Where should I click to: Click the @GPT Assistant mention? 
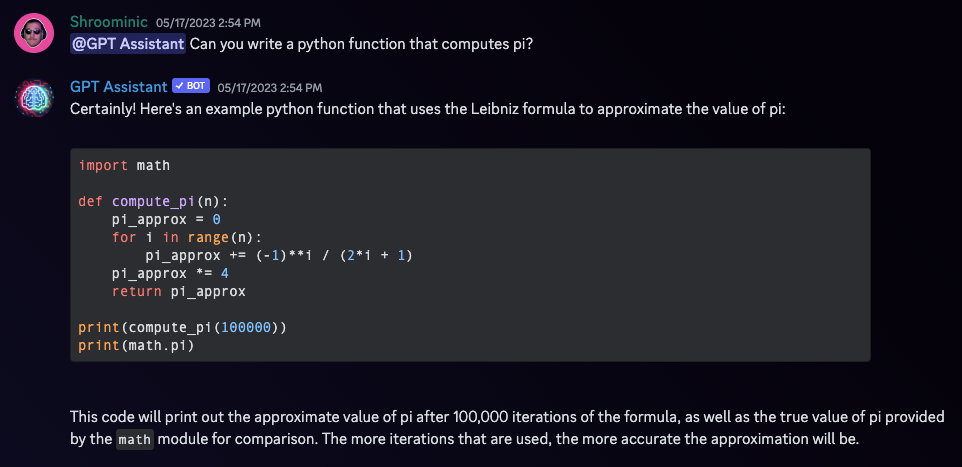tap(128, 43)
